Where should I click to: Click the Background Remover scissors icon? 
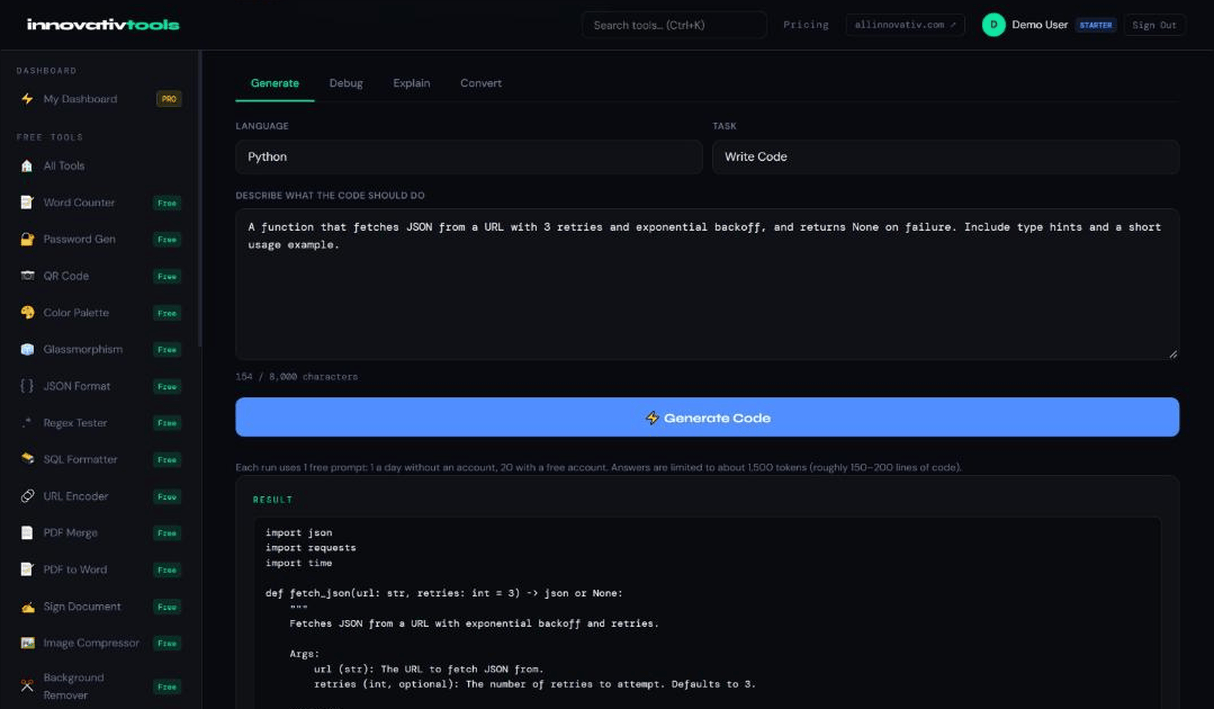[27, 686]
